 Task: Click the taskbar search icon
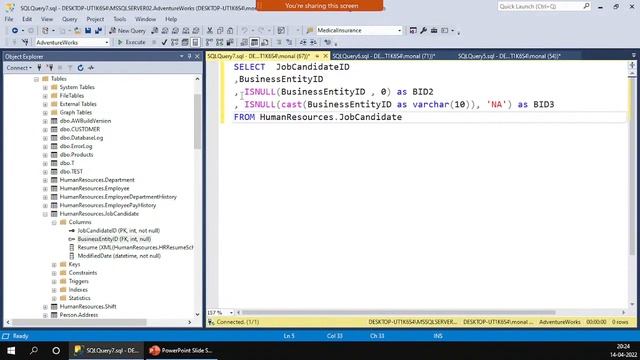34,351
